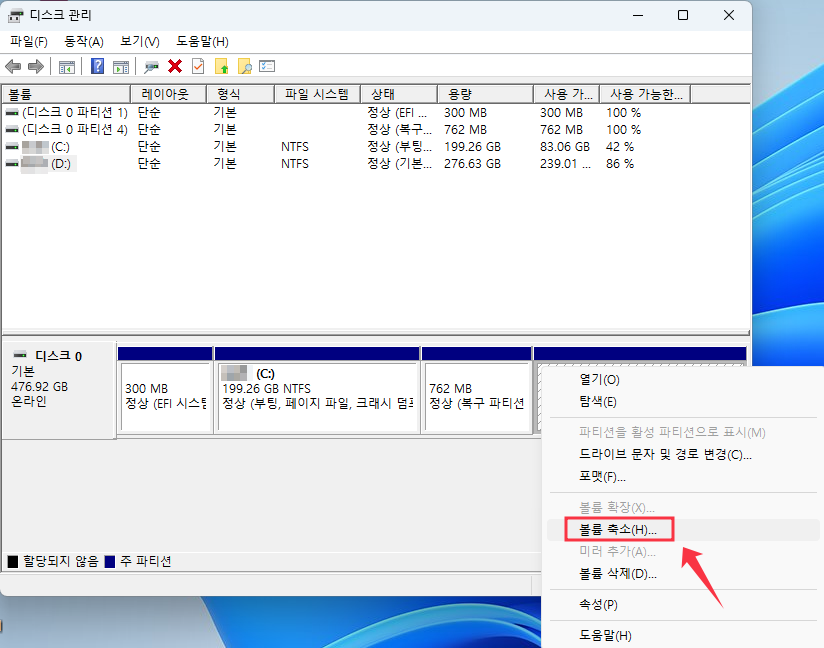This screenshot has width=824, height=648.
Task: Open the 파일(F) menu
Action: click(28, 41)
